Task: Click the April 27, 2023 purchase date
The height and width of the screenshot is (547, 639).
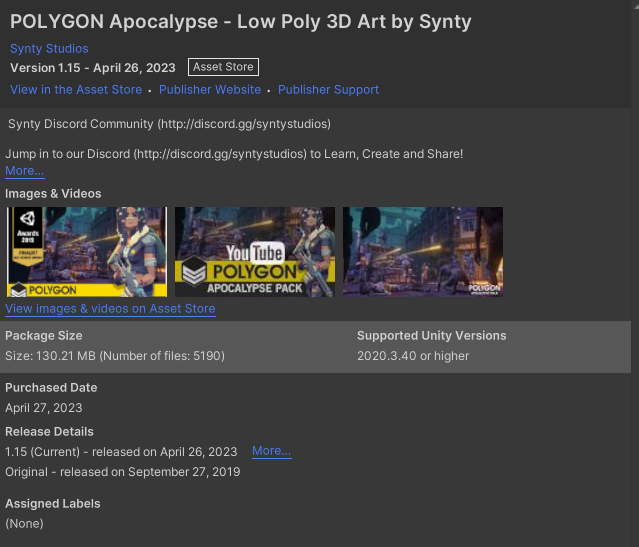Action: point(44,408)
